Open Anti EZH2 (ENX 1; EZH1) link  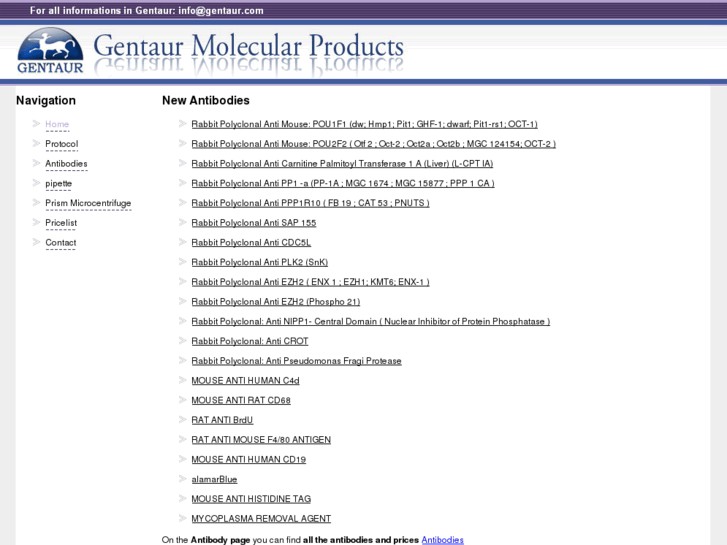pyautogui.click(x=311, y=282)
